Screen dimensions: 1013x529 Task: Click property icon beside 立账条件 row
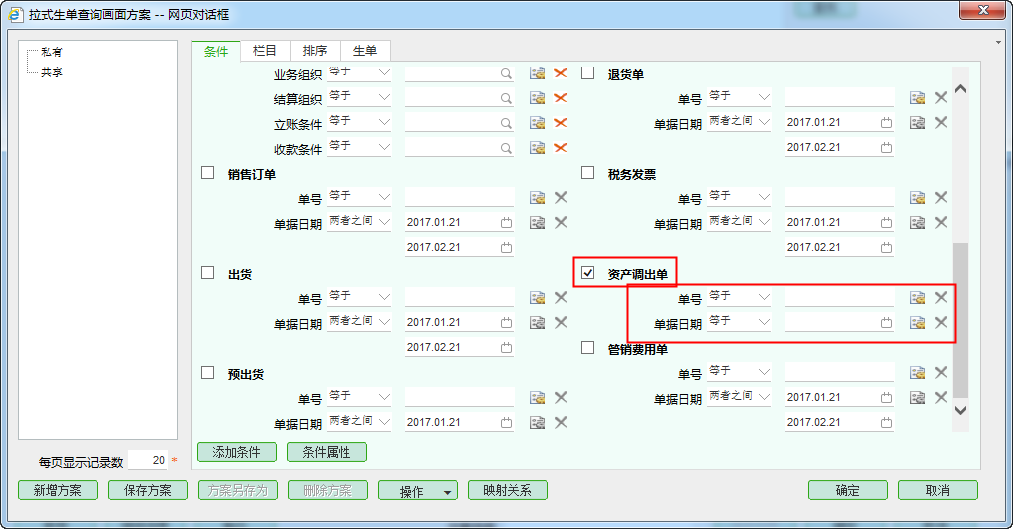click(x=537, y=123)
